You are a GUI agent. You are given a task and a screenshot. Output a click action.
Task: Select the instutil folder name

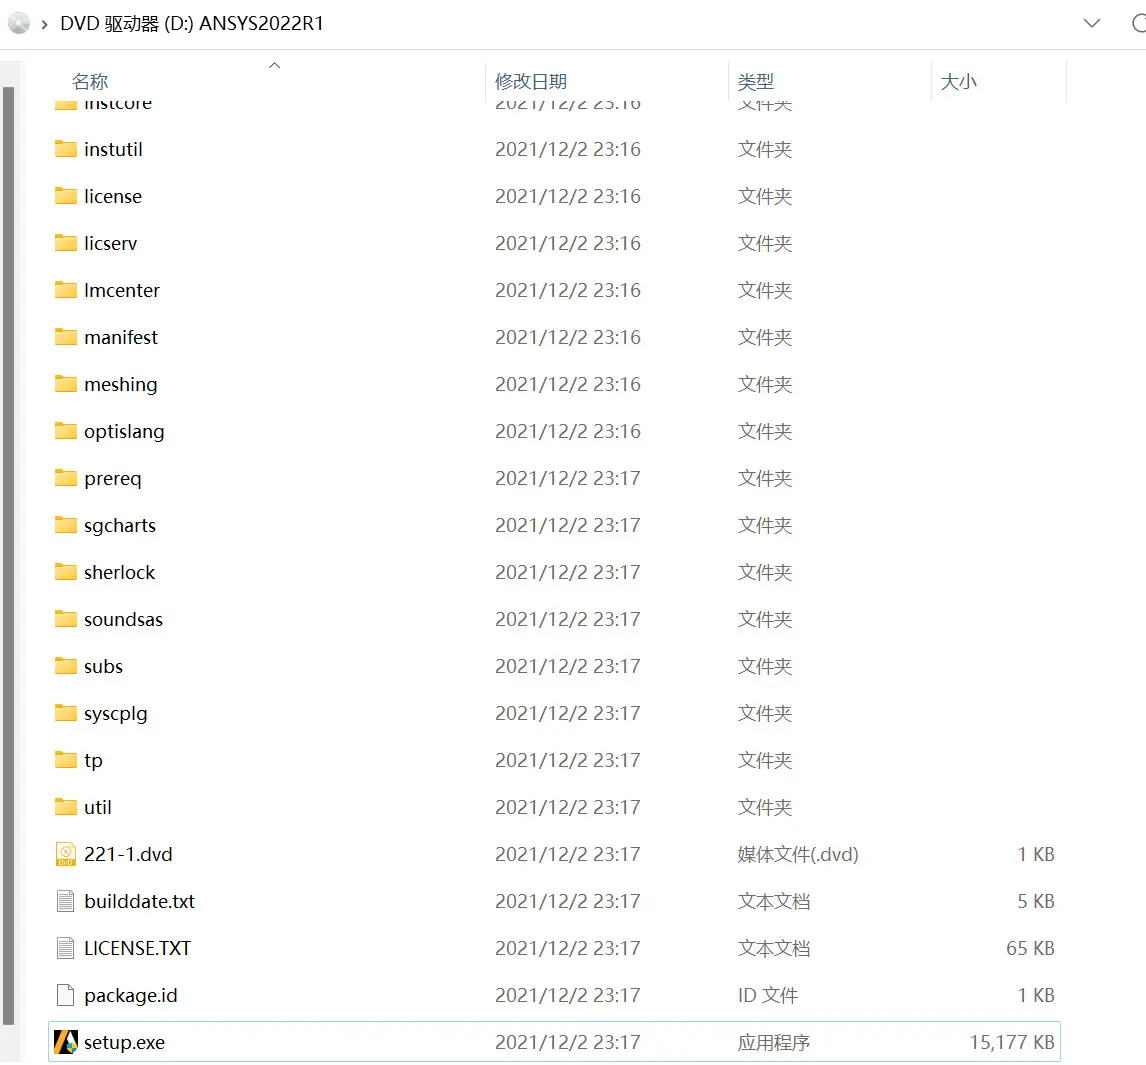pyautogui.click(x=113, y=149)
